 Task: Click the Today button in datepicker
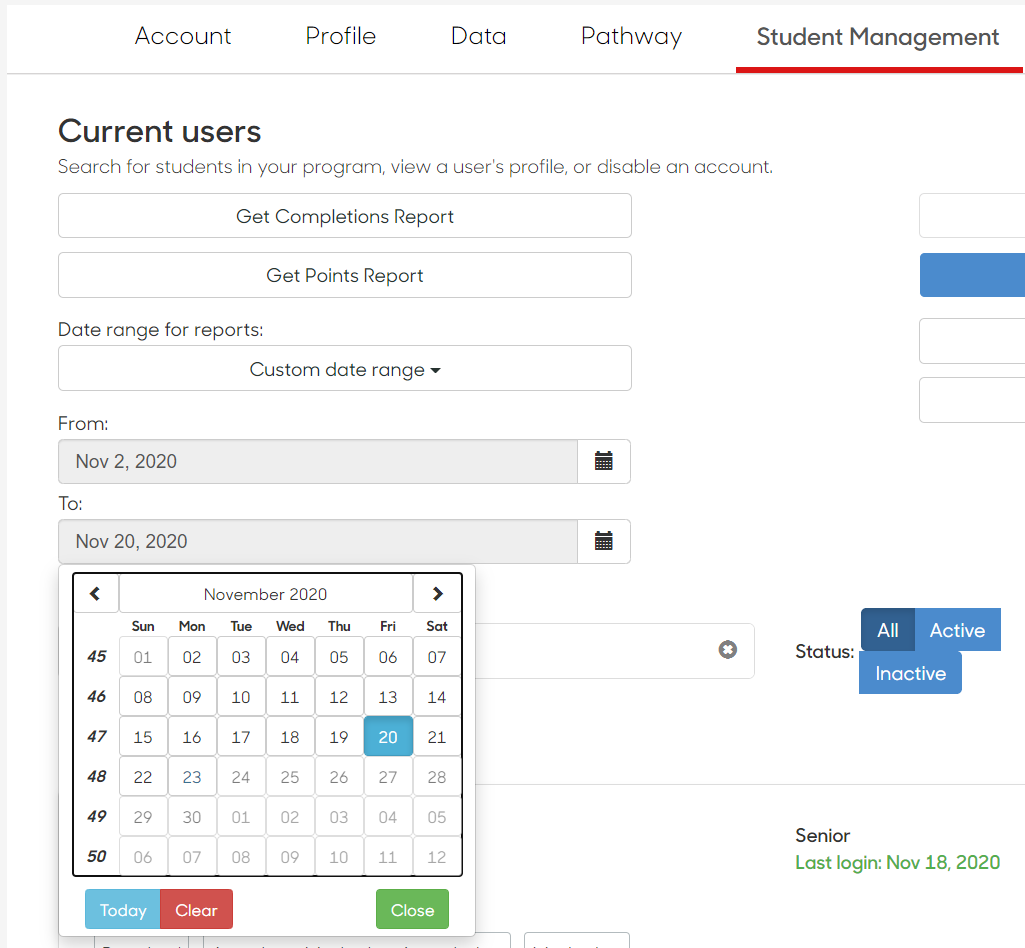pyautogui.click(x=123, y=909)
